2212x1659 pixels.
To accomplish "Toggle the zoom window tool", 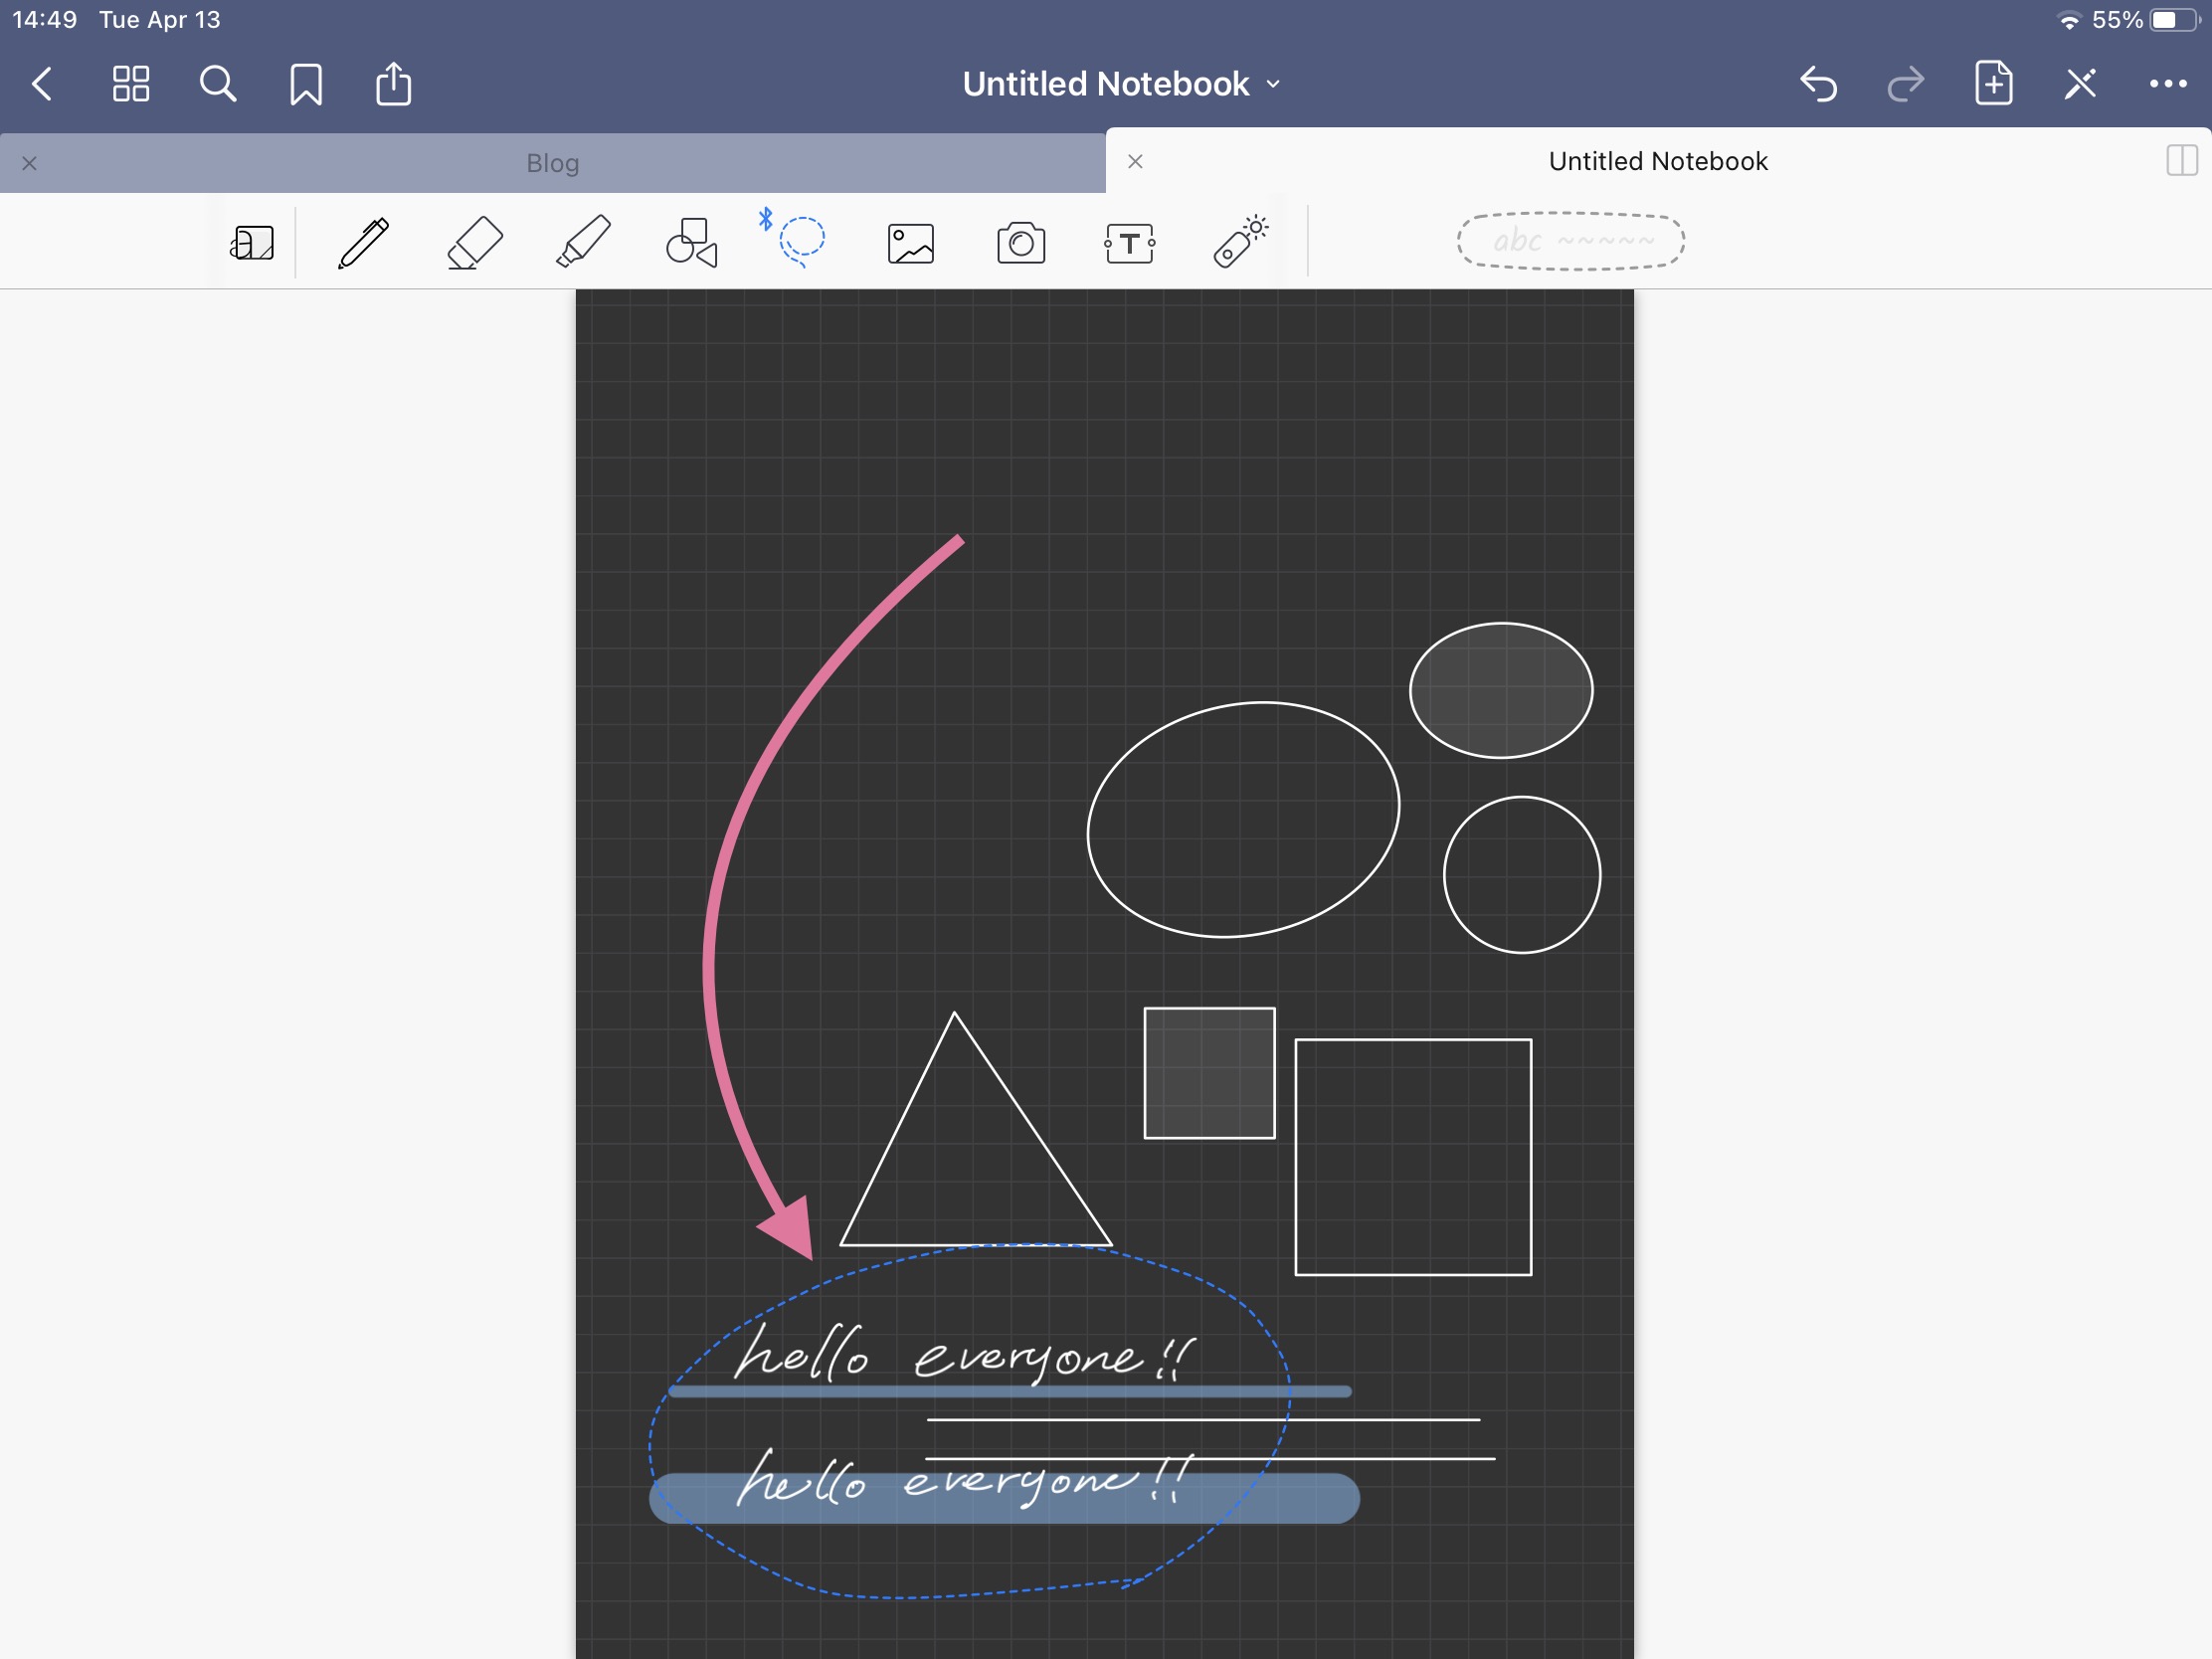I will point(252,243).
